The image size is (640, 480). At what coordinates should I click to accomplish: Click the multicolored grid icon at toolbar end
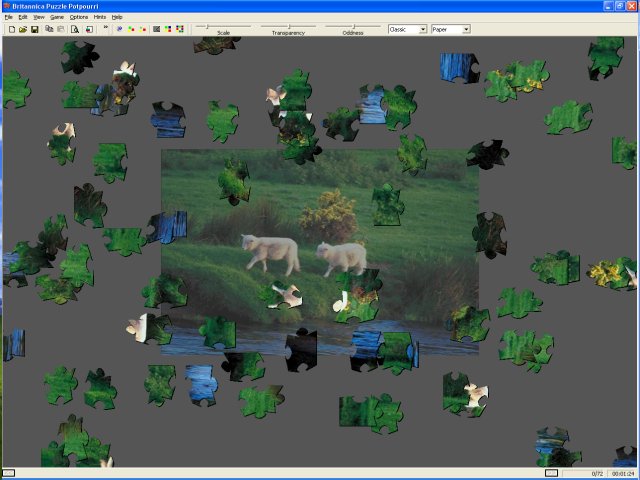click(x=181, y=29)
